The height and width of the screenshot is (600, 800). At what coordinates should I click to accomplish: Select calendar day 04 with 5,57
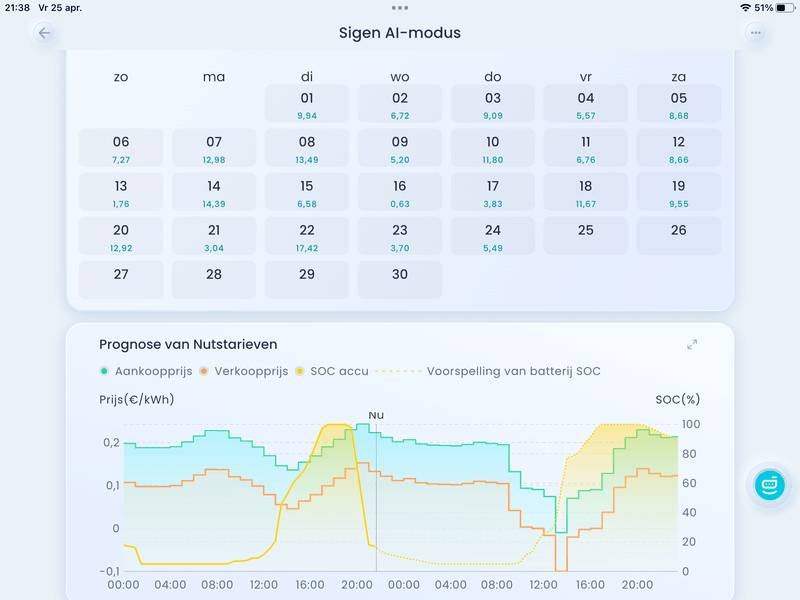click(586, 104)
